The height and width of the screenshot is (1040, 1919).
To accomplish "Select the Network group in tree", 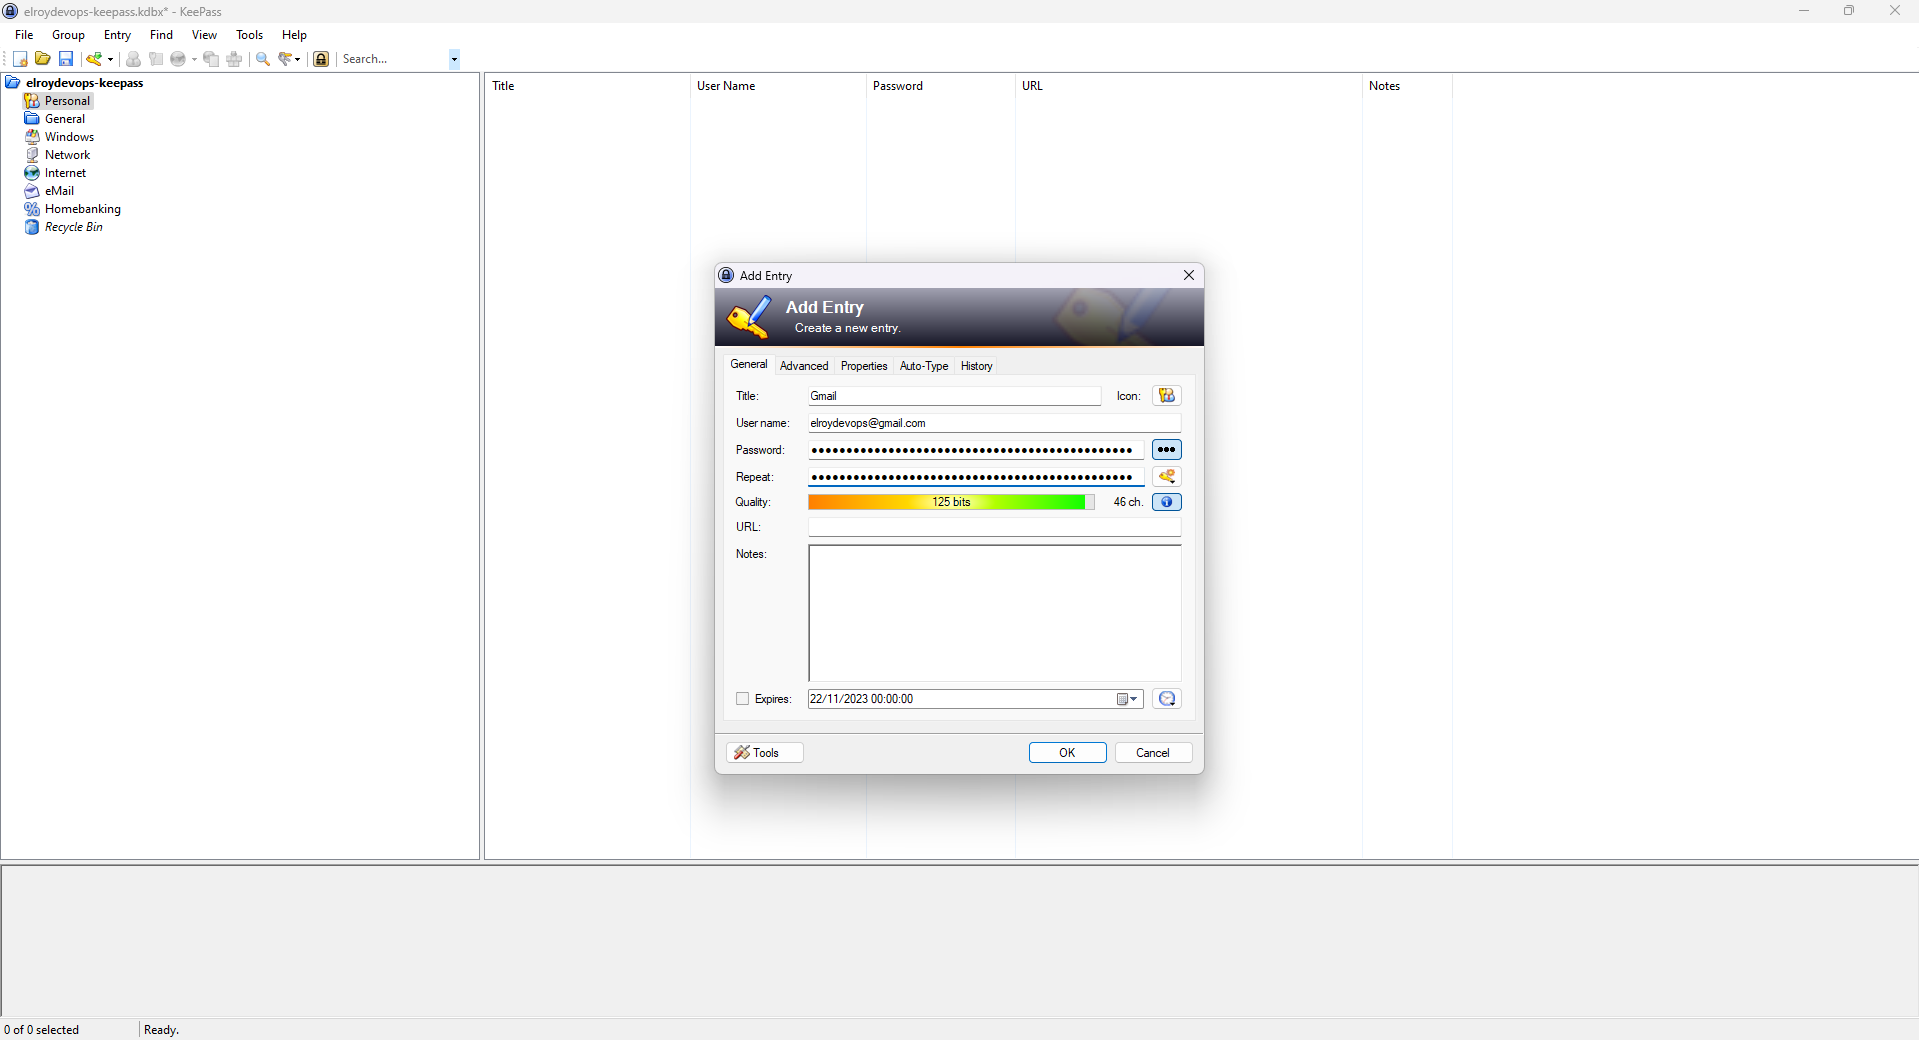I will click(x=67, y=155).
